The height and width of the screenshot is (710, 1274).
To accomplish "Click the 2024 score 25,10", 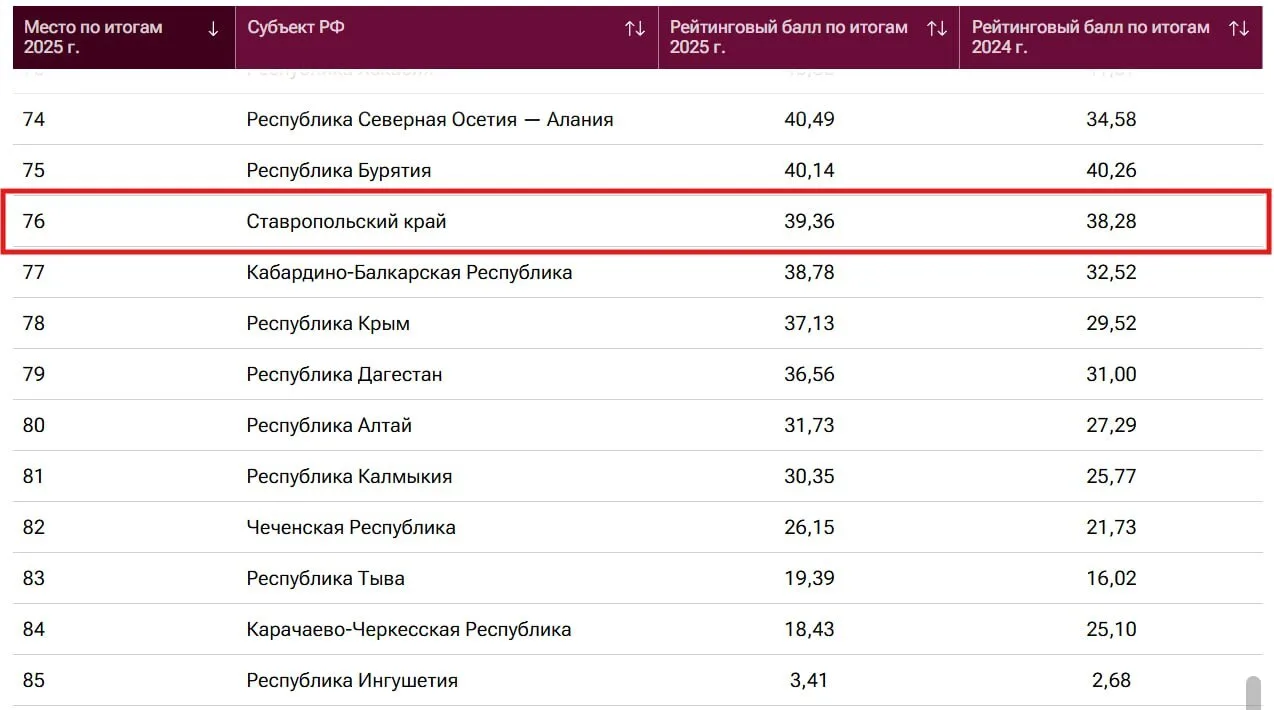I will (1111, 629).
